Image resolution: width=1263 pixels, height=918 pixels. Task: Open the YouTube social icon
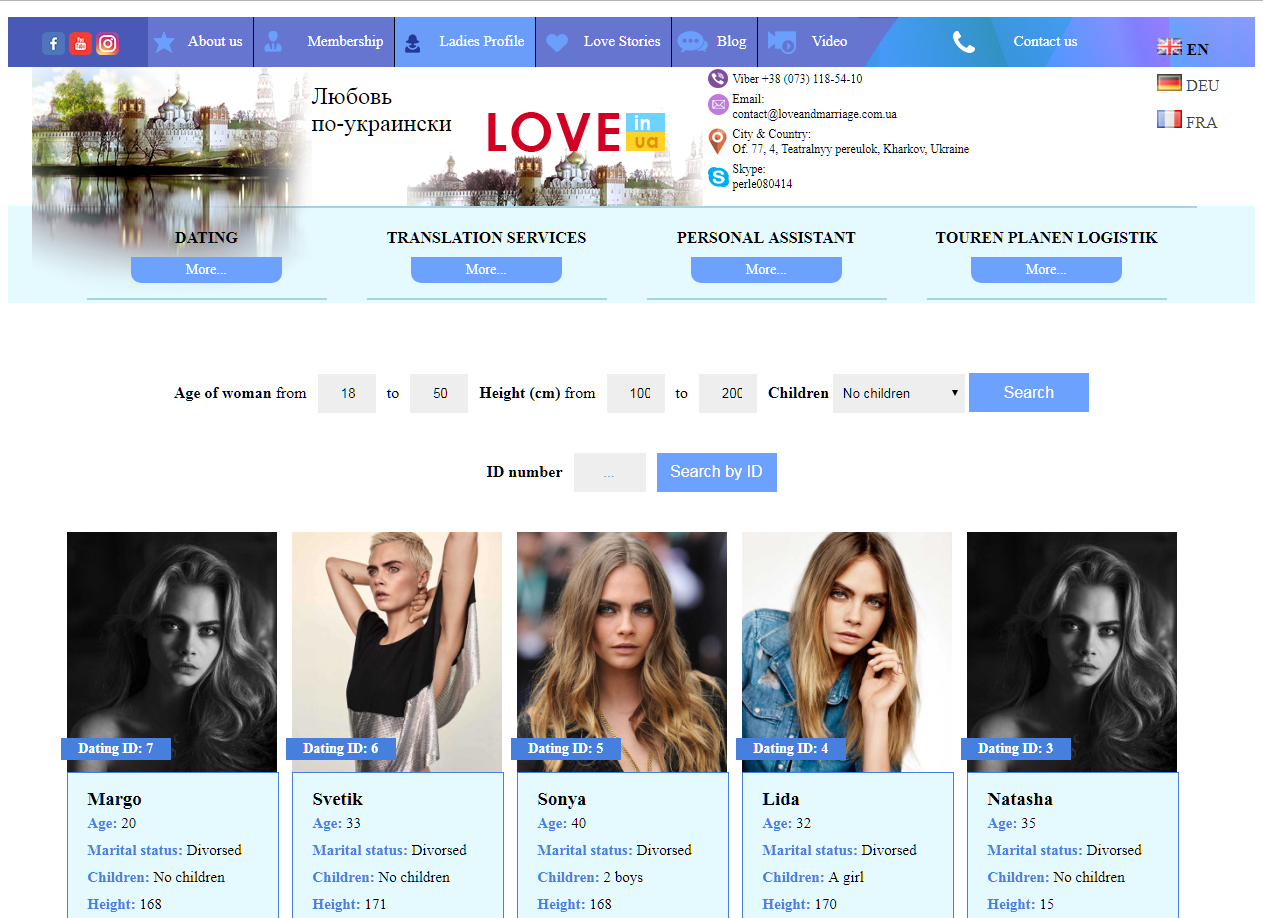tap(80, 43)
